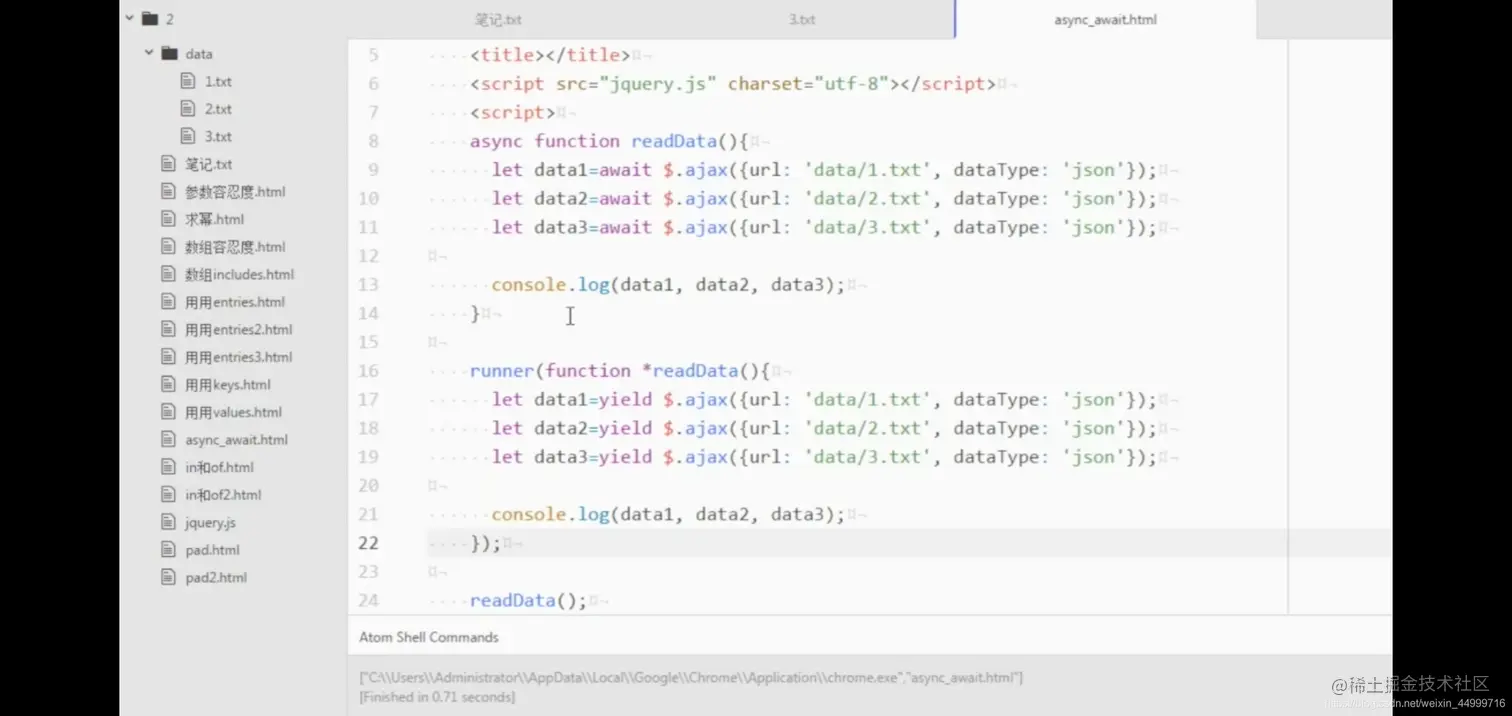The image size is (1512, 716).
Task: Click file icon beside async_await.html in tree
Action: (x=167, y=439)
